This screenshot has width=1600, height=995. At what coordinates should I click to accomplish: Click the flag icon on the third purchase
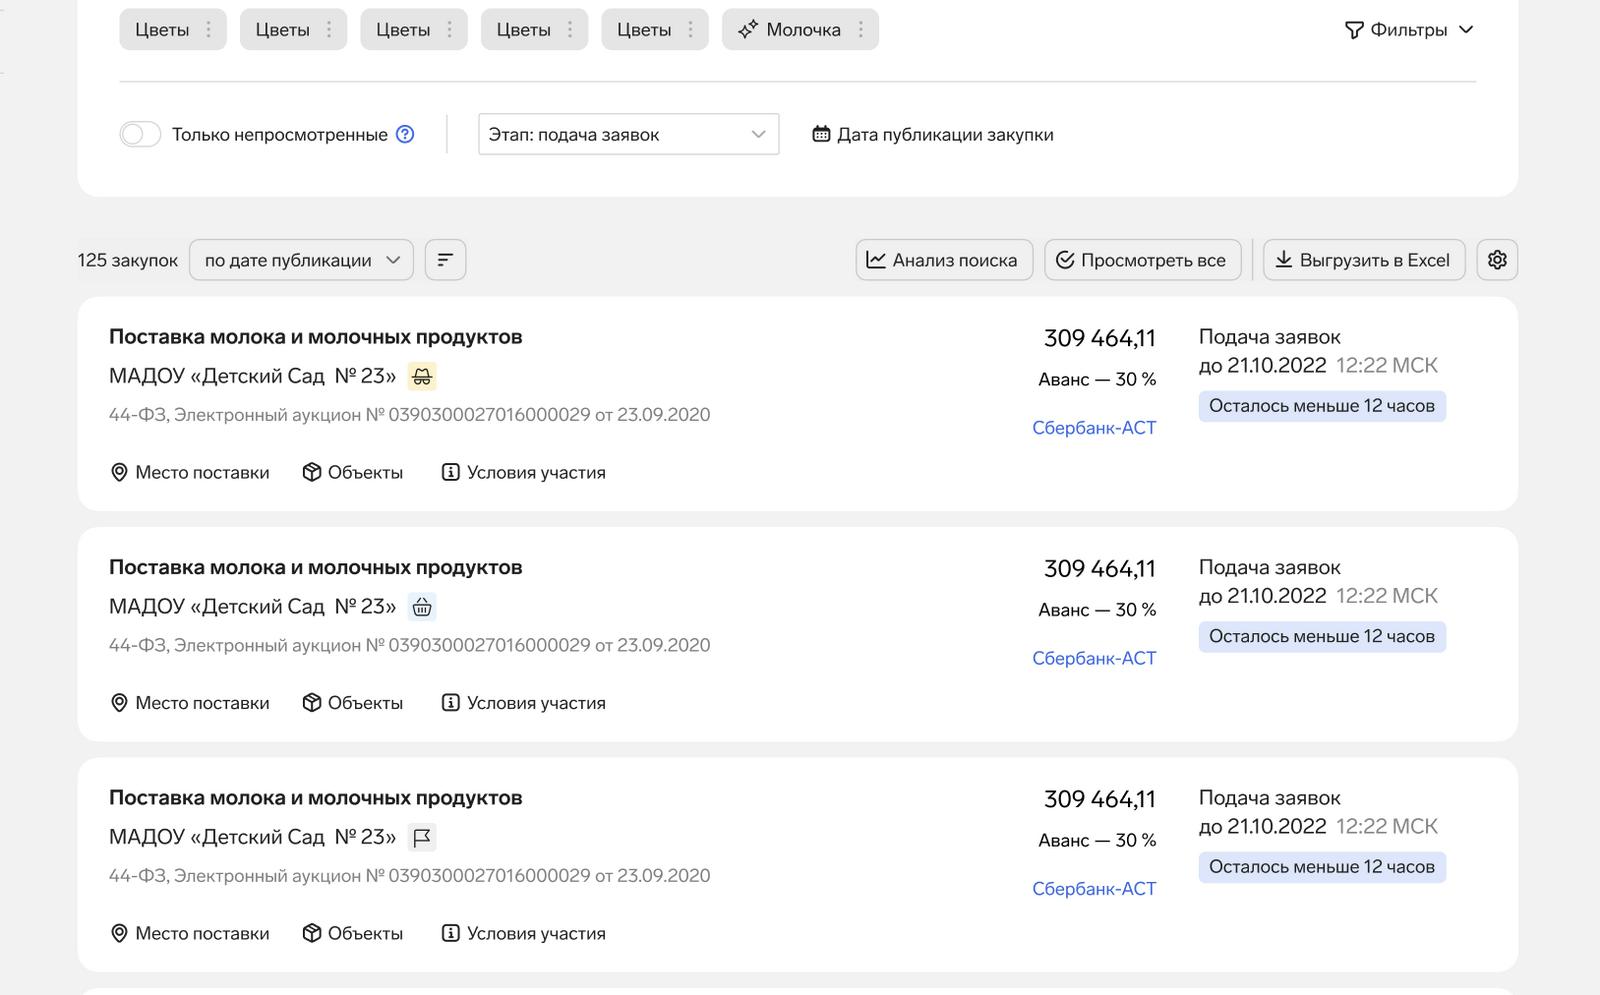pos(422,837)
